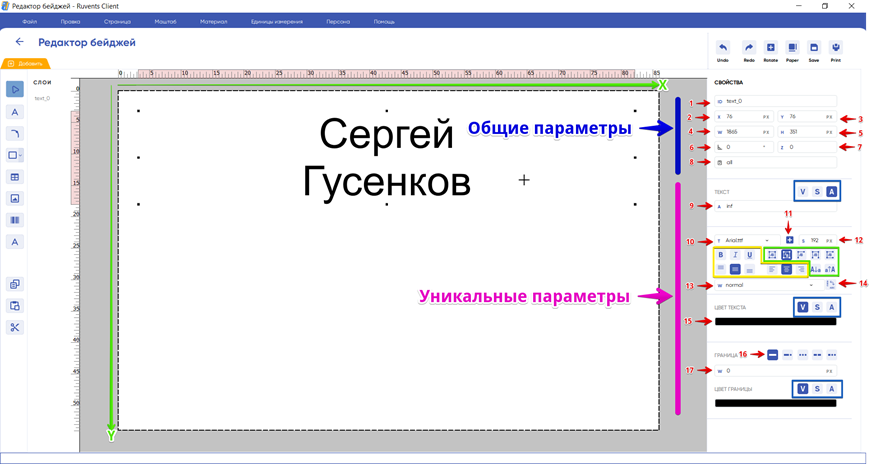
Task: Select S mode in the ТЕКСТ section
Action: pos(817,192)
